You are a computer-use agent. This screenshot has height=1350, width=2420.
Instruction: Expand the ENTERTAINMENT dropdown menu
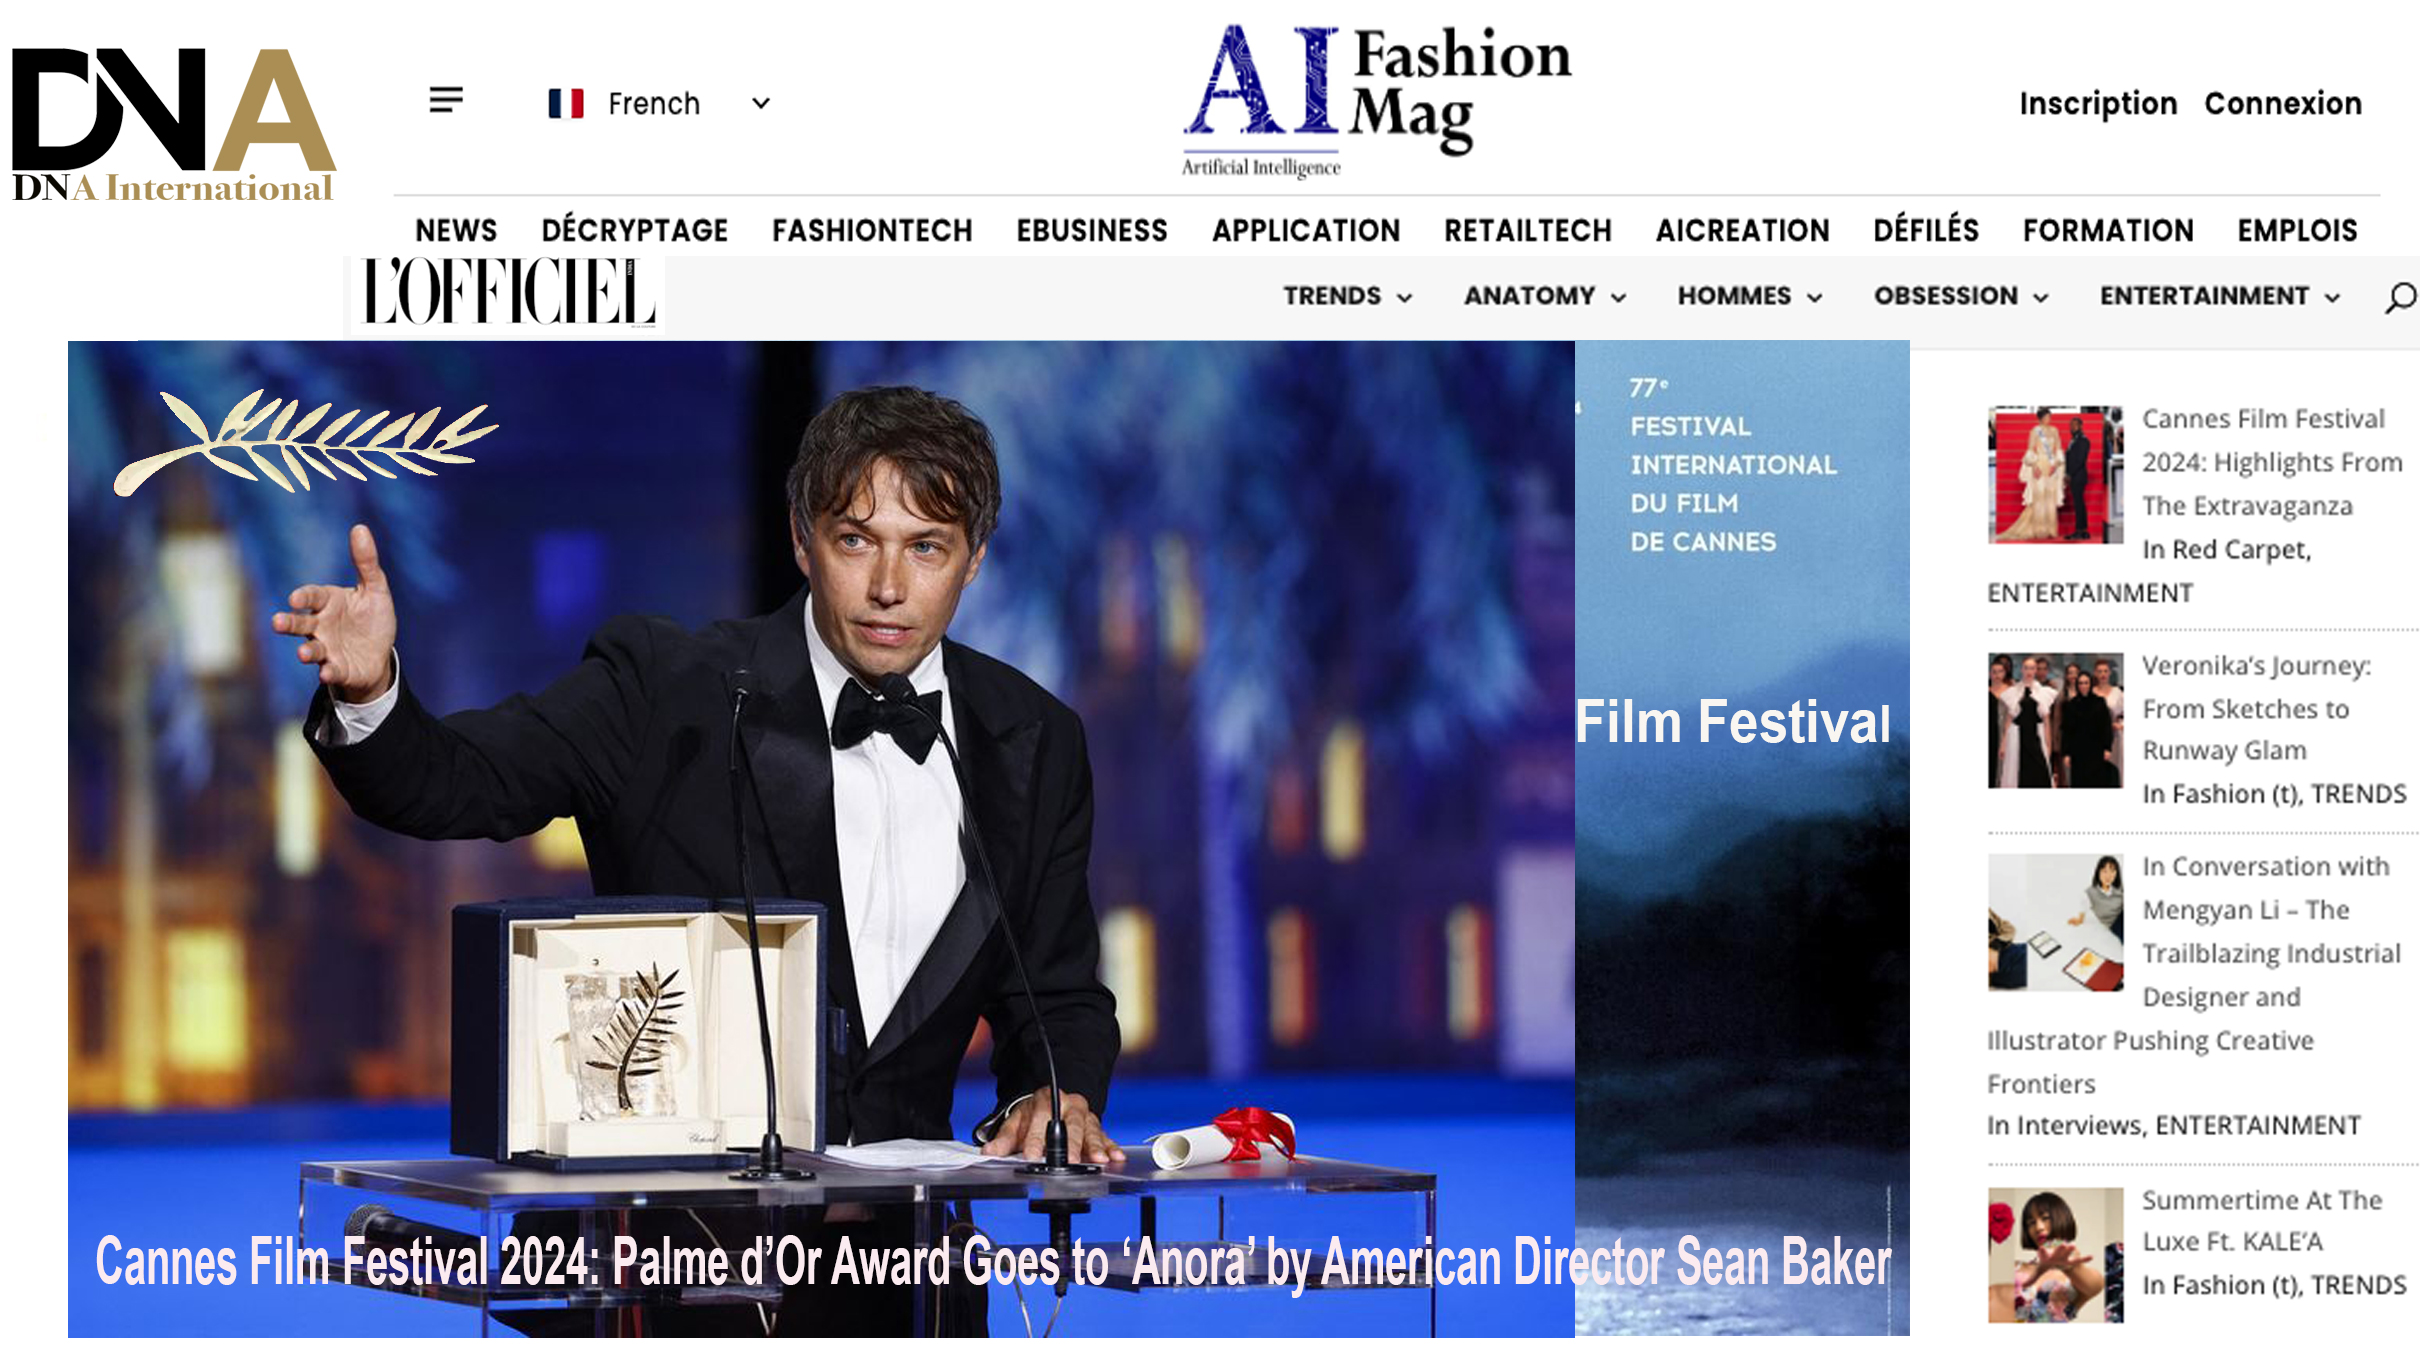pos(2220,296)
